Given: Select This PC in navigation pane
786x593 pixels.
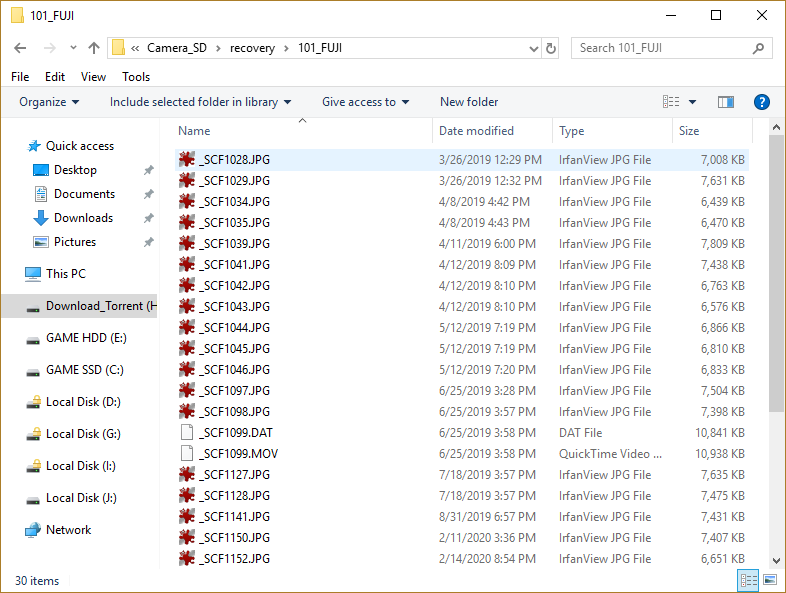Looking at the screenshot, I should pos(66,274).
